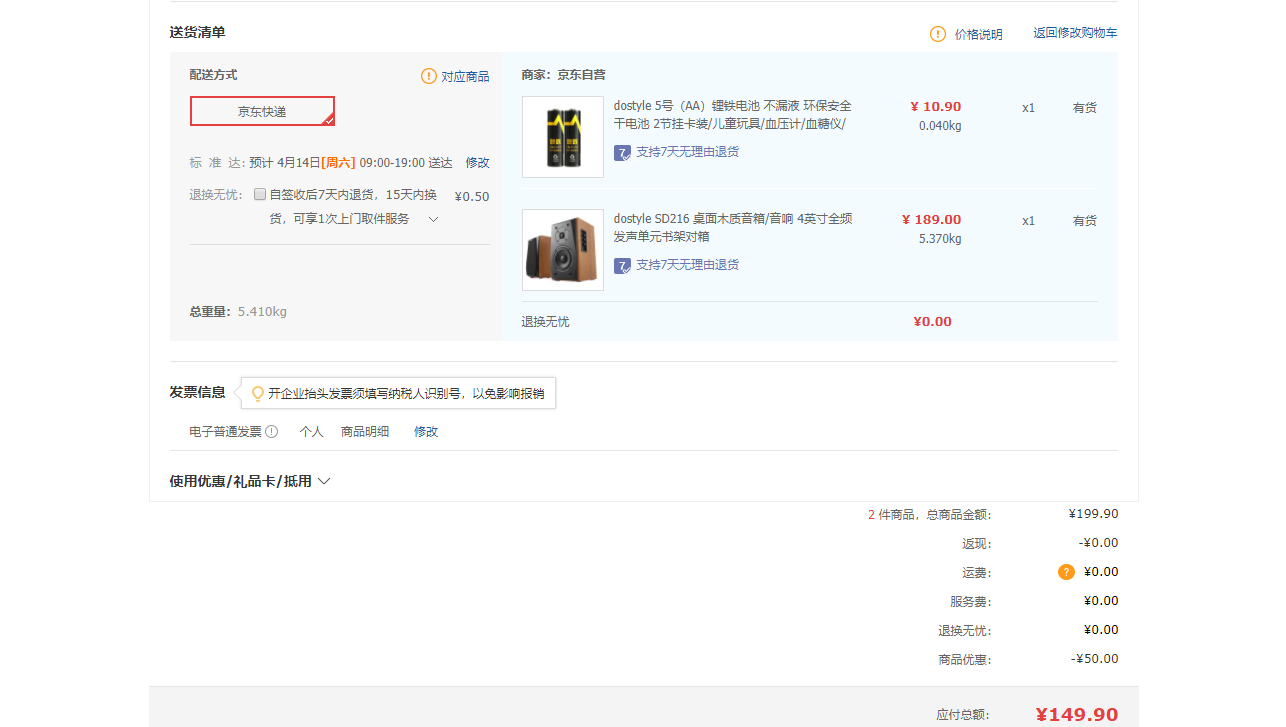Click the warning icon beside 对应商品
This screenshot has height=727, width=1286.
click(429, 76)
